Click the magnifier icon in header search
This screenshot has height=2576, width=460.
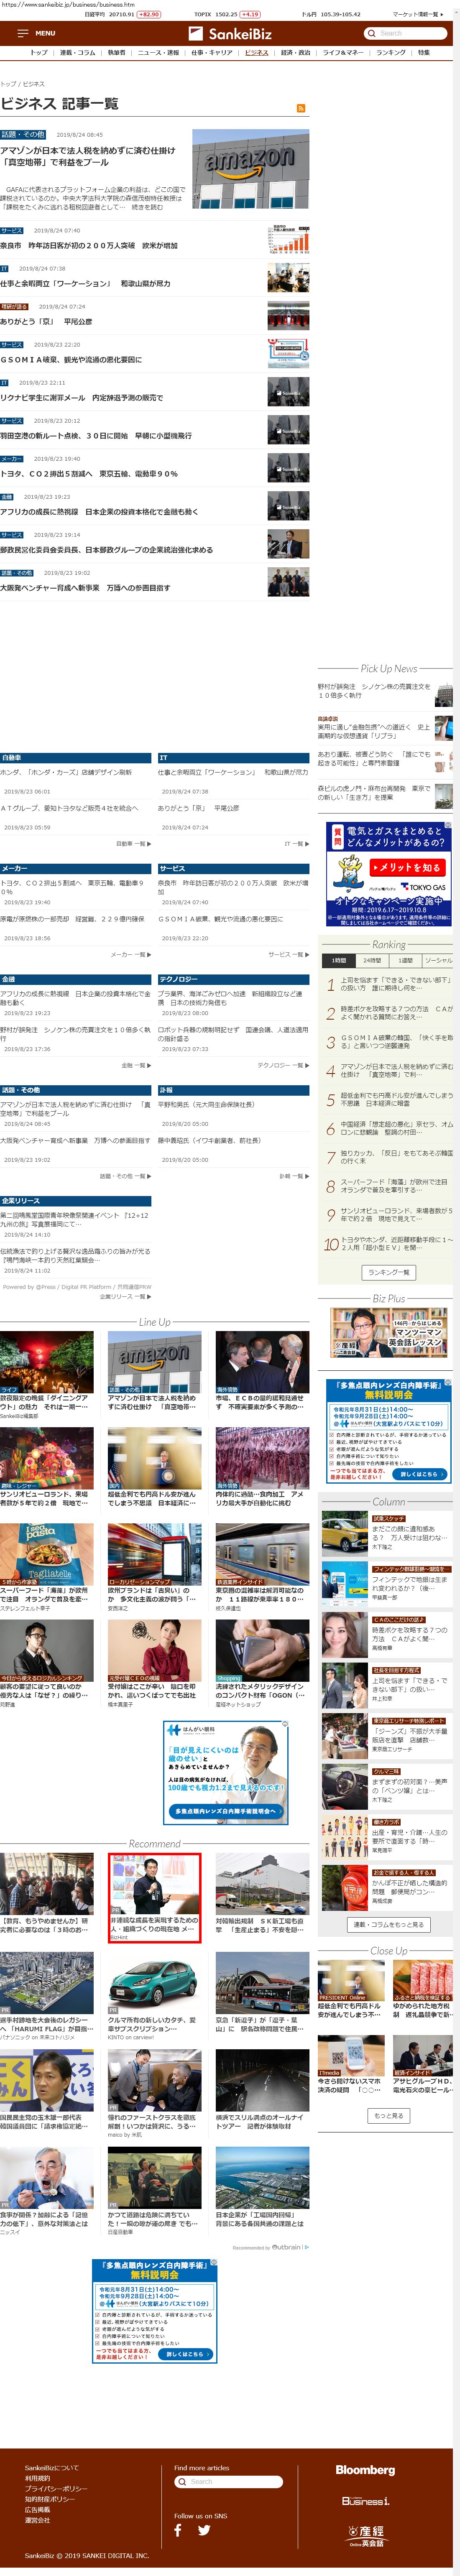(371, 33)
